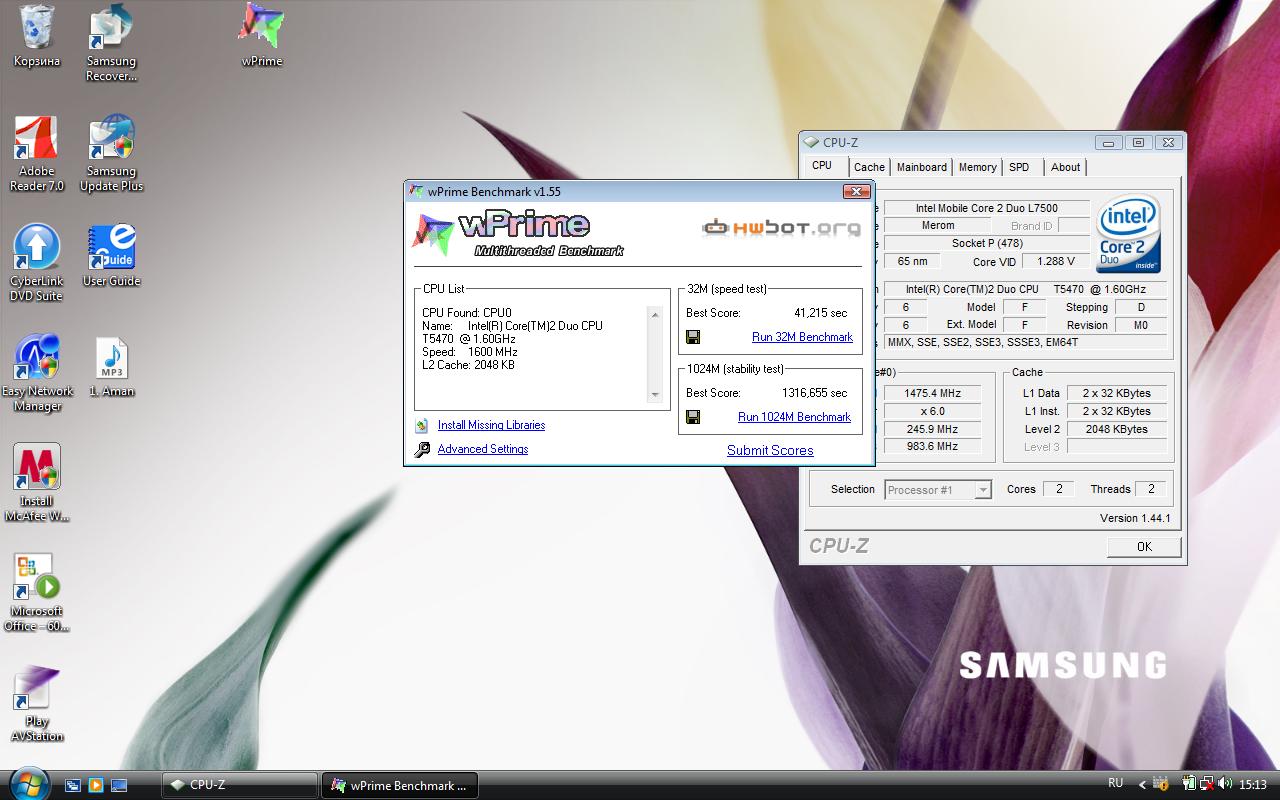
Task: Click the Install Missing Libraries icon
Action: [422, 425]
